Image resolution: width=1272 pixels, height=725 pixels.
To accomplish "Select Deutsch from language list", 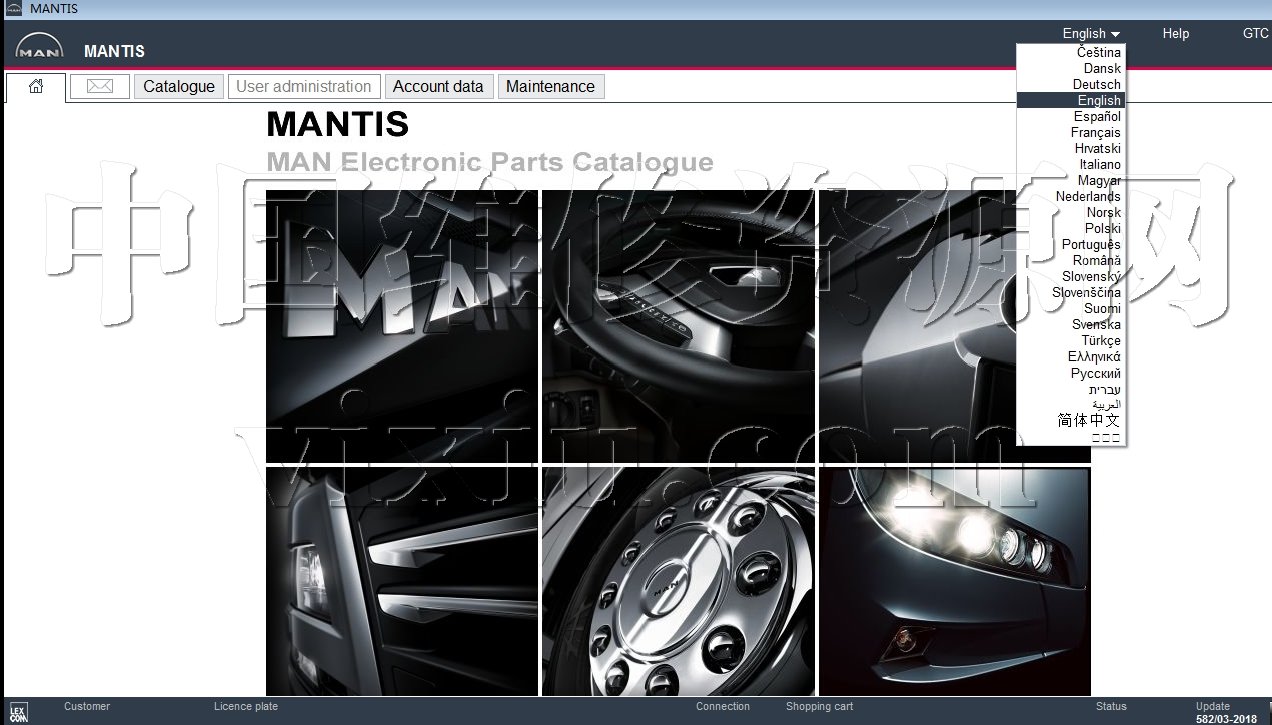I will point(1096,85).
